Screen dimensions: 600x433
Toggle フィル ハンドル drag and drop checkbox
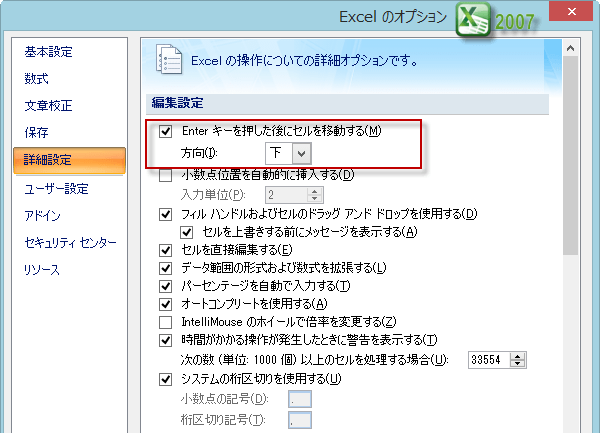[x=165, y=214]
